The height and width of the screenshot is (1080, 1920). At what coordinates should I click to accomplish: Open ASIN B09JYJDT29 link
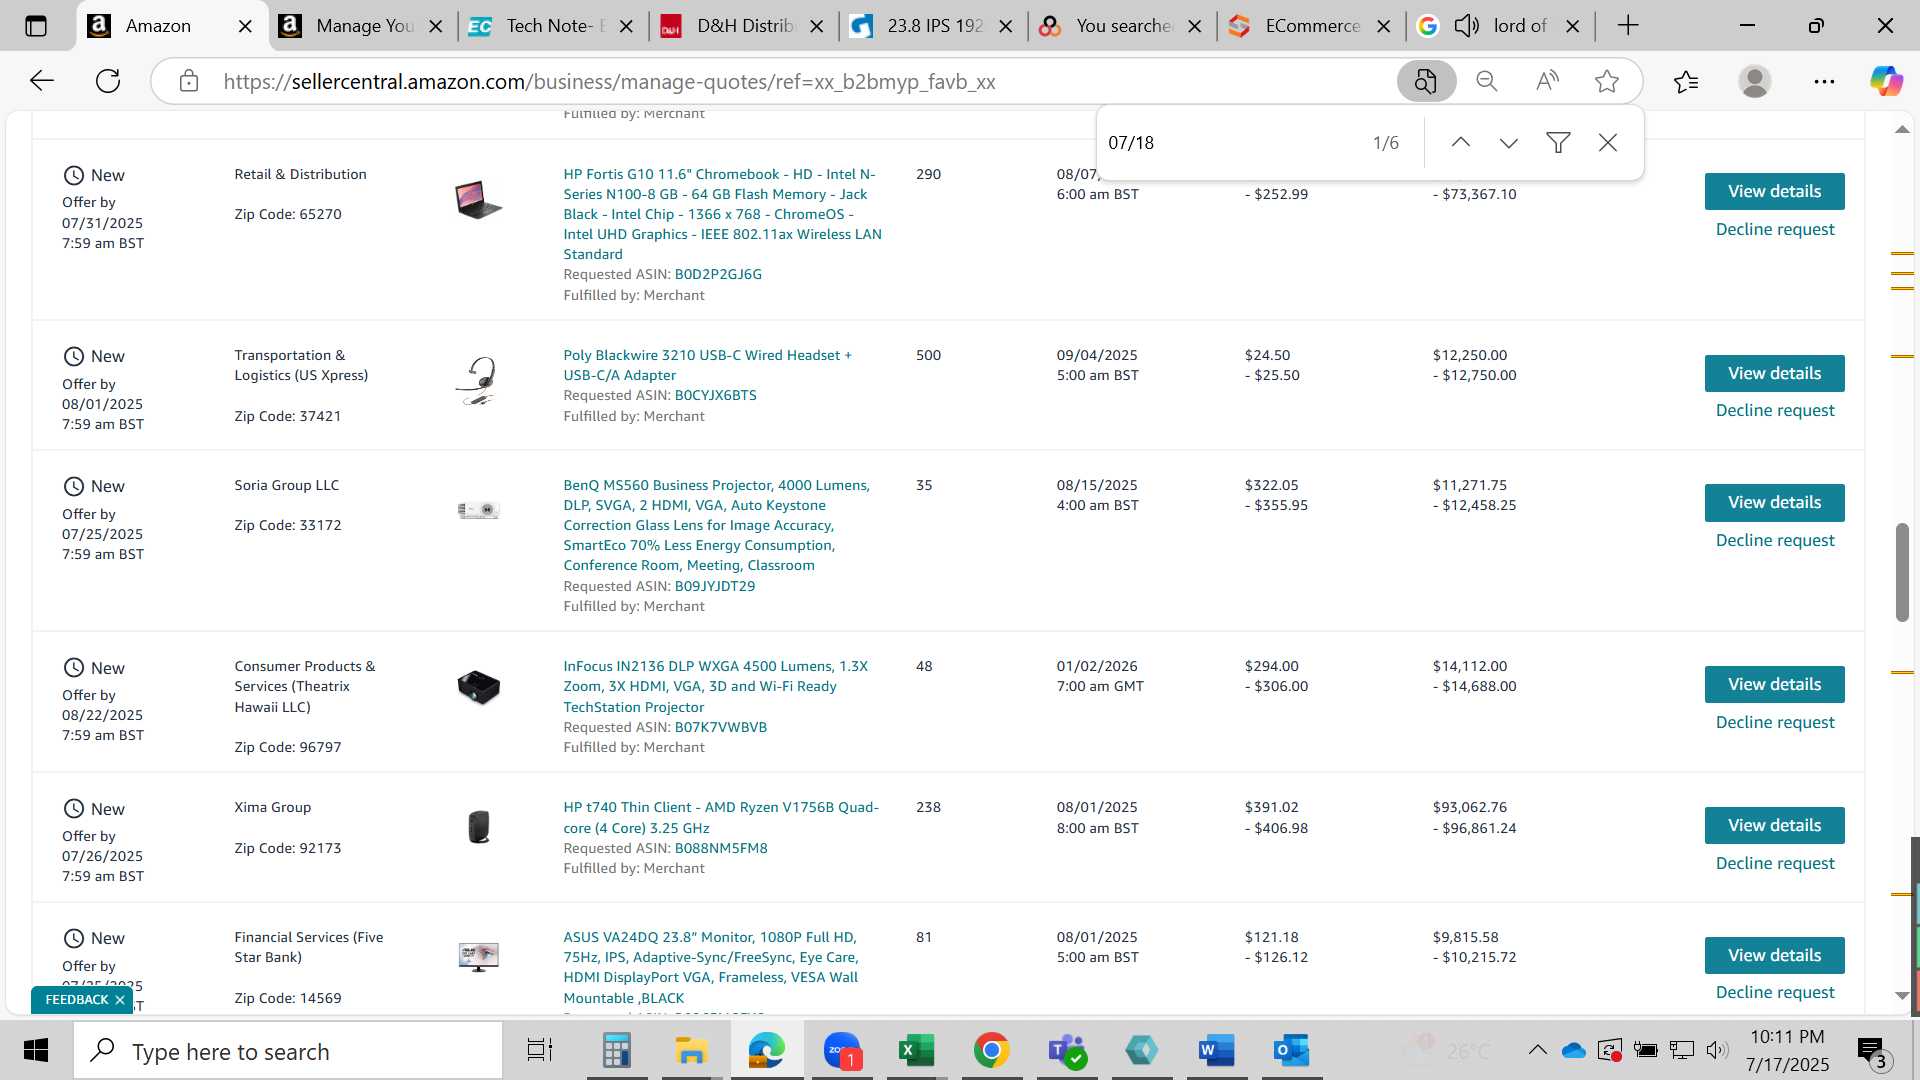coord(714,586)
